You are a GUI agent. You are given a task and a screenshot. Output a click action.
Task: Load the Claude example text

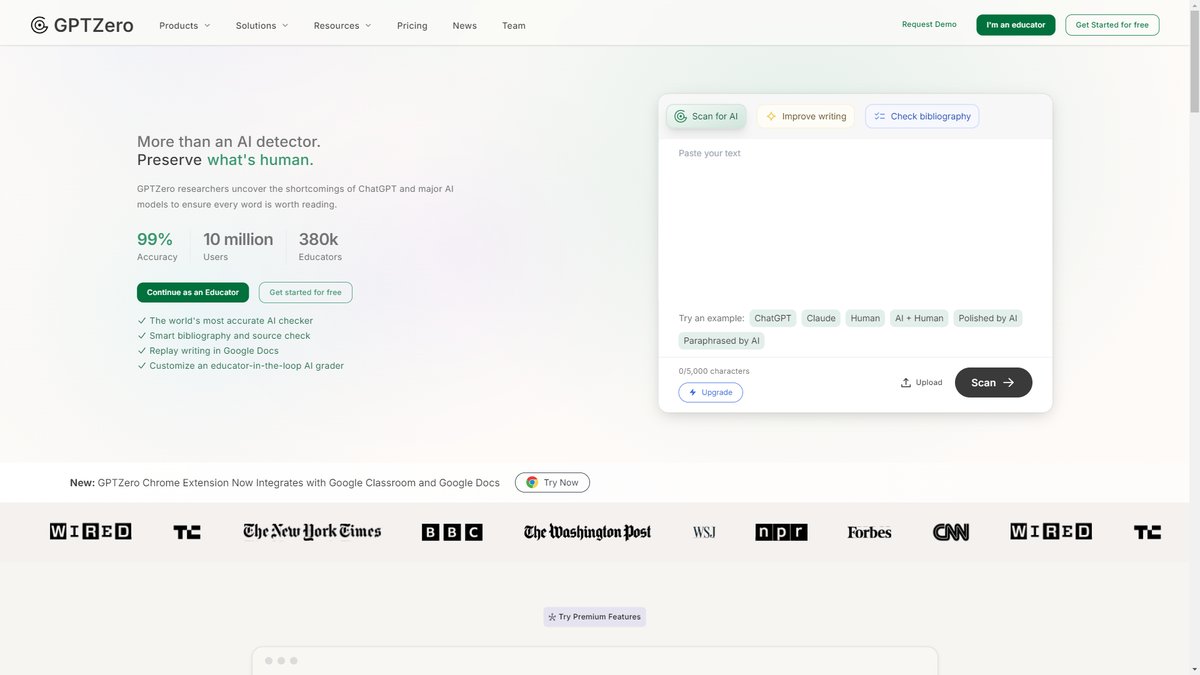point(821,318)
